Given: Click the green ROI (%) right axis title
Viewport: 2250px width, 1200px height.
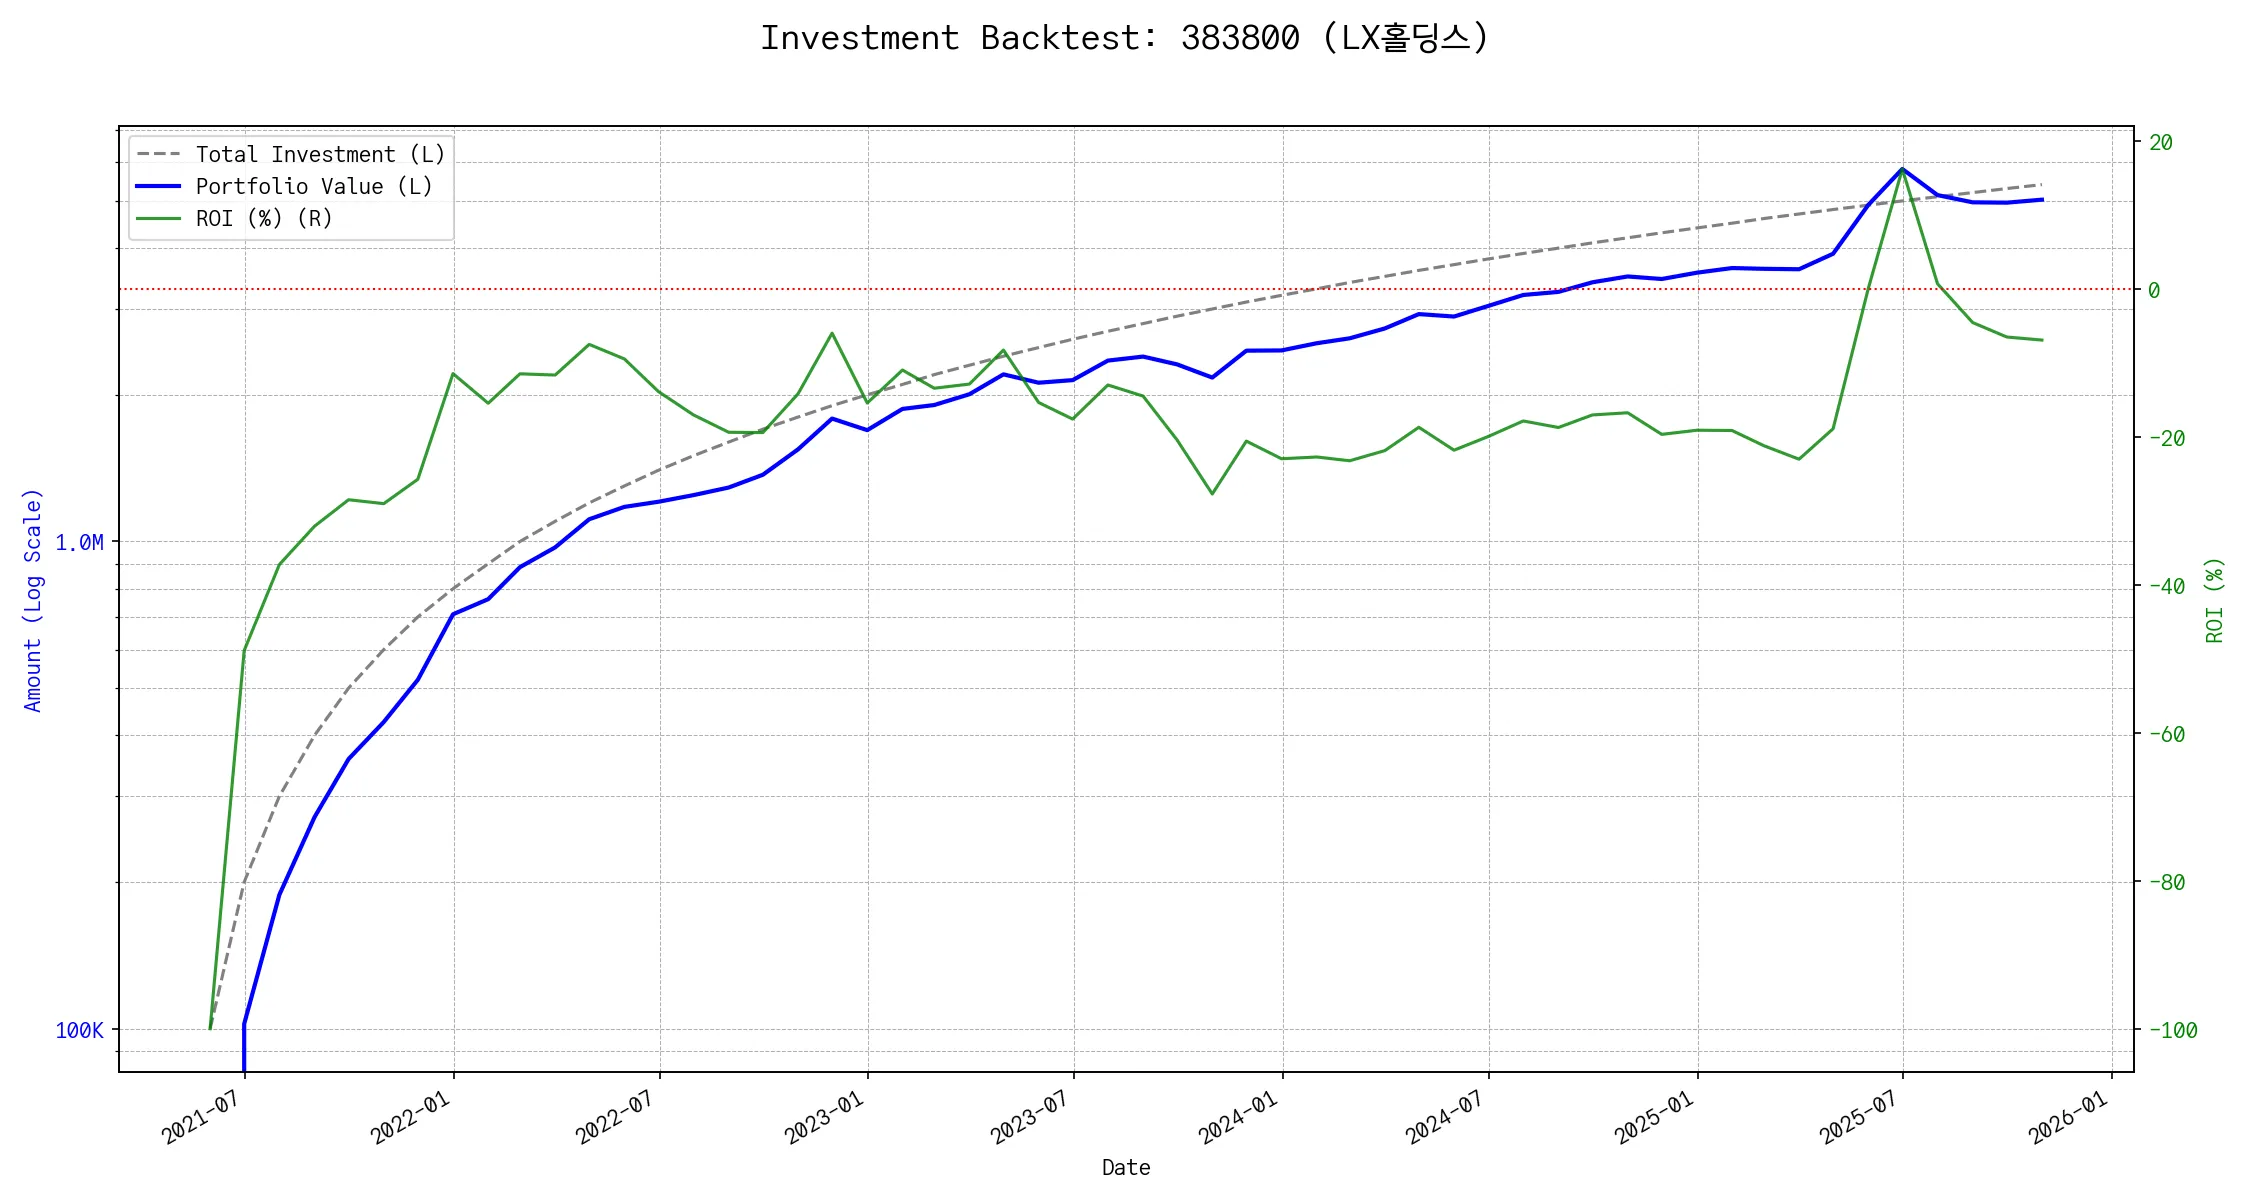Looking at the screenshot, I should point(2214,600).
